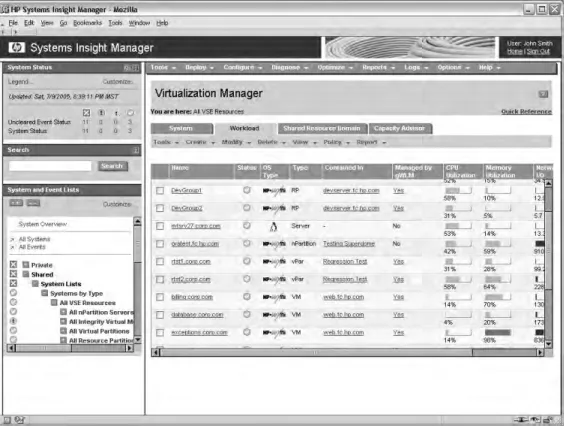Image resolution: width=566 pixels, height=426 pixels.
Task: Open the Diagnose dropdown menu
Action: click(289, 68)
